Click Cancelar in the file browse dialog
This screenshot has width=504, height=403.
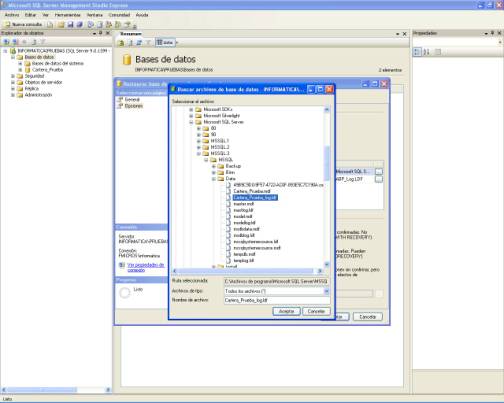[x=316, y=311]
